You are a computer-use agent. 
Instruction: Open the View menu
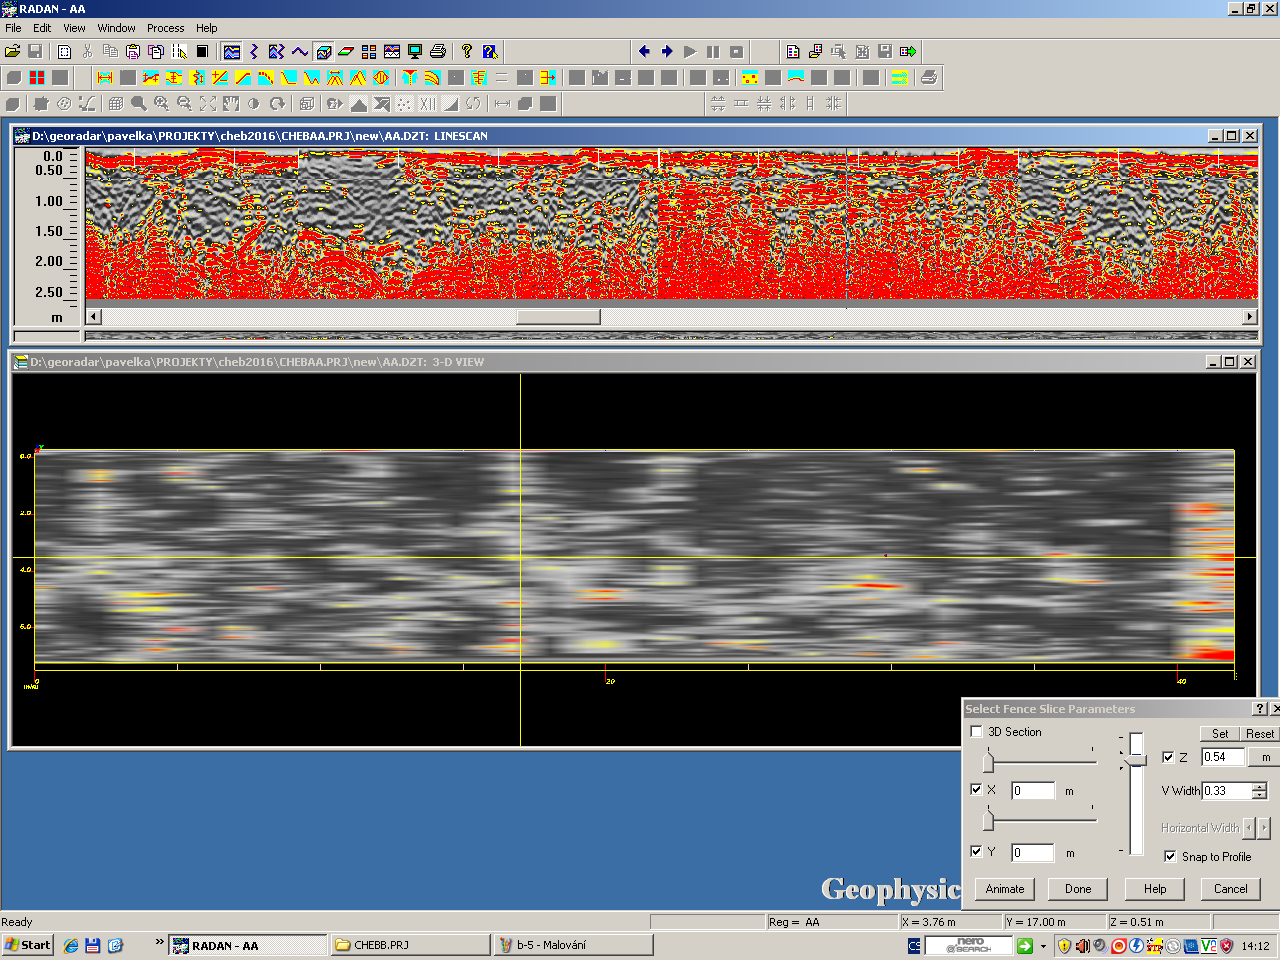74,28
